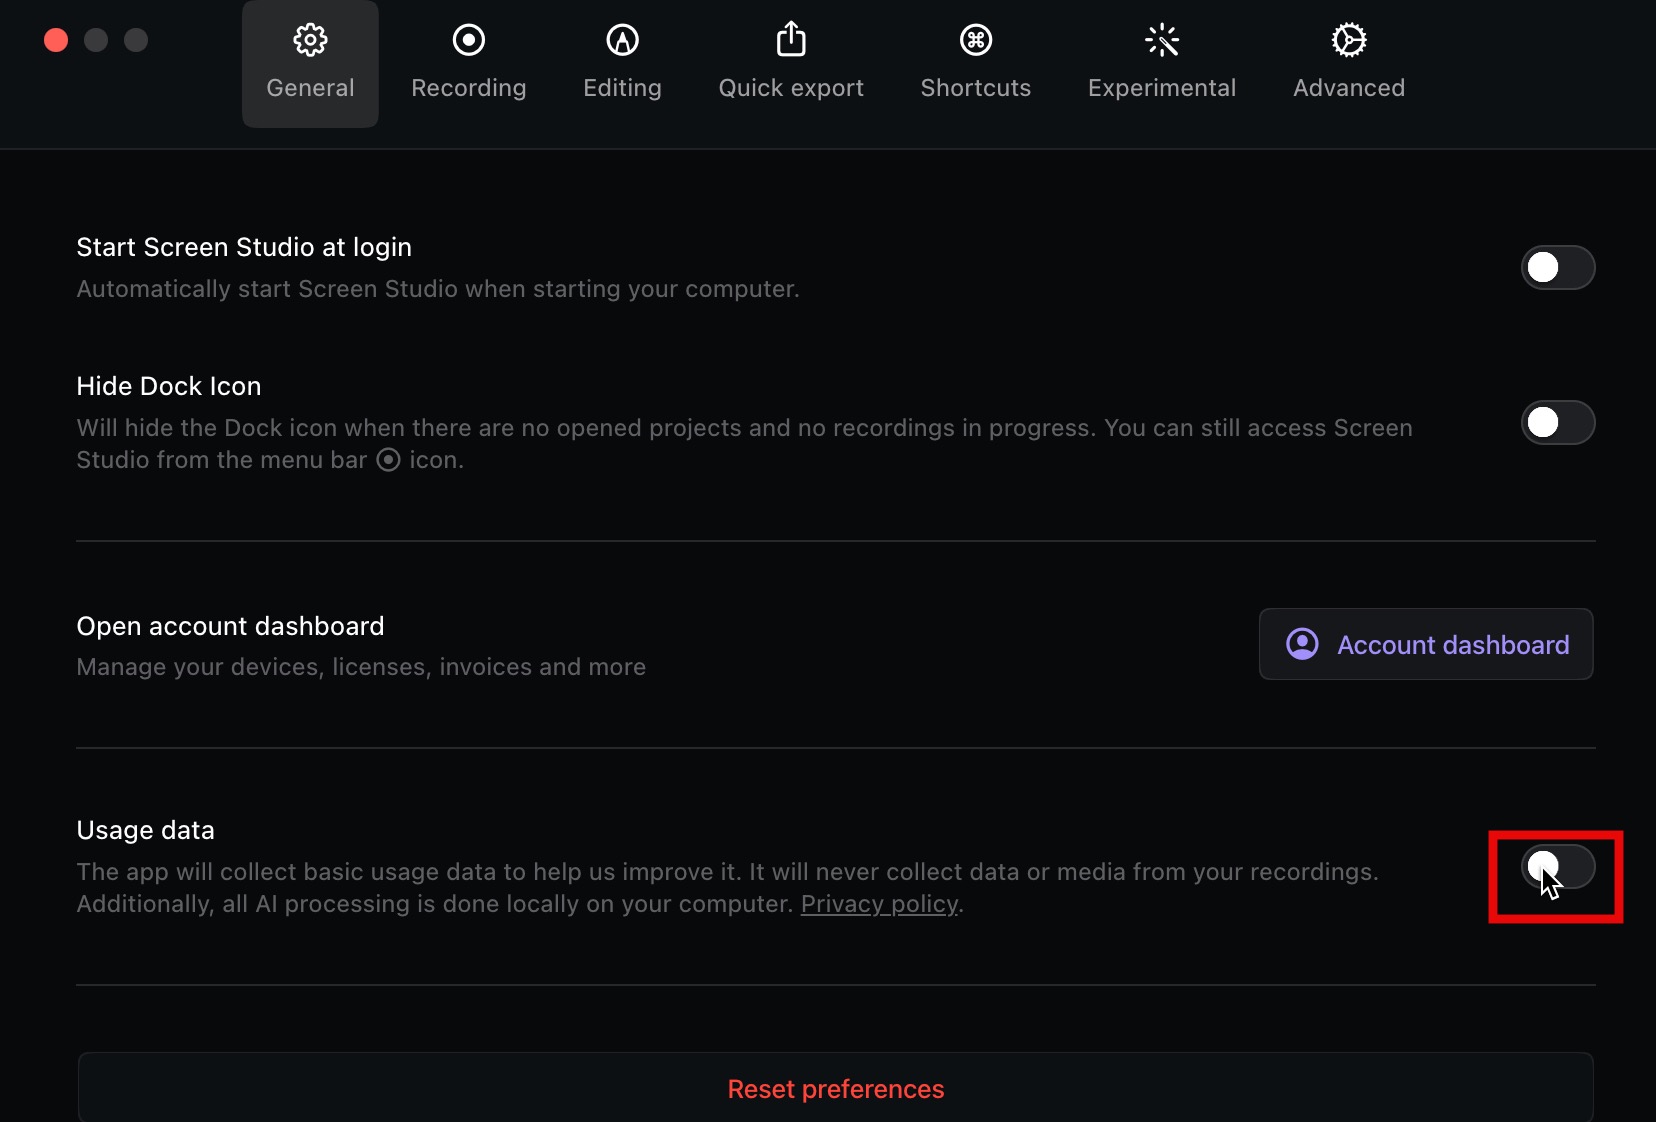Open the Account dashboard button text
The height and width of the screenshot is (1122, 1656).
(1453, 645)
